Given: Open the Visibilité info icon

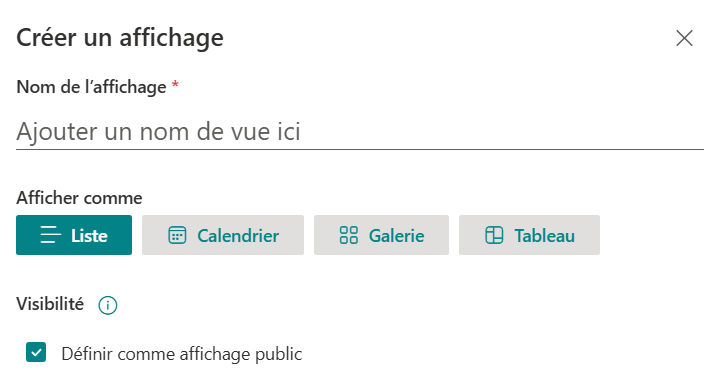Looking at the screenshot, I should coord(108,305).
